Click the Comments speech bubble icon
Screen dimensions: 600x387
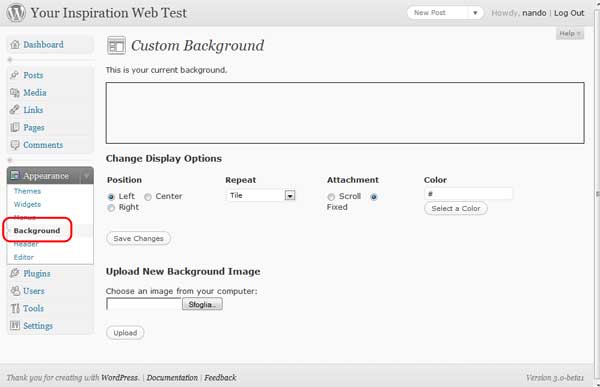pyautogui.click(x=15, y=145)
